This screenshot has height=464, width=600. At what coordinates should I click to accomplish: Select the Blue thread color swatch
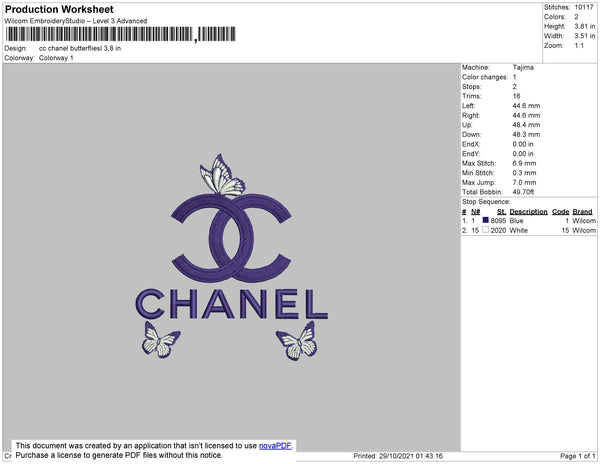[x=486, y=220]
